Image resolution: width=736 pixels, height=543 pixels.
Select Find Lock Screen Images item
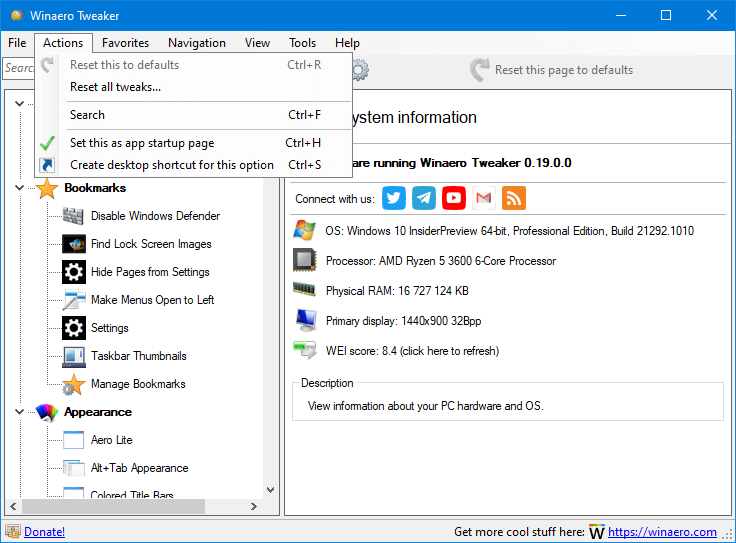pyautogui.click(x=151, y=244)
